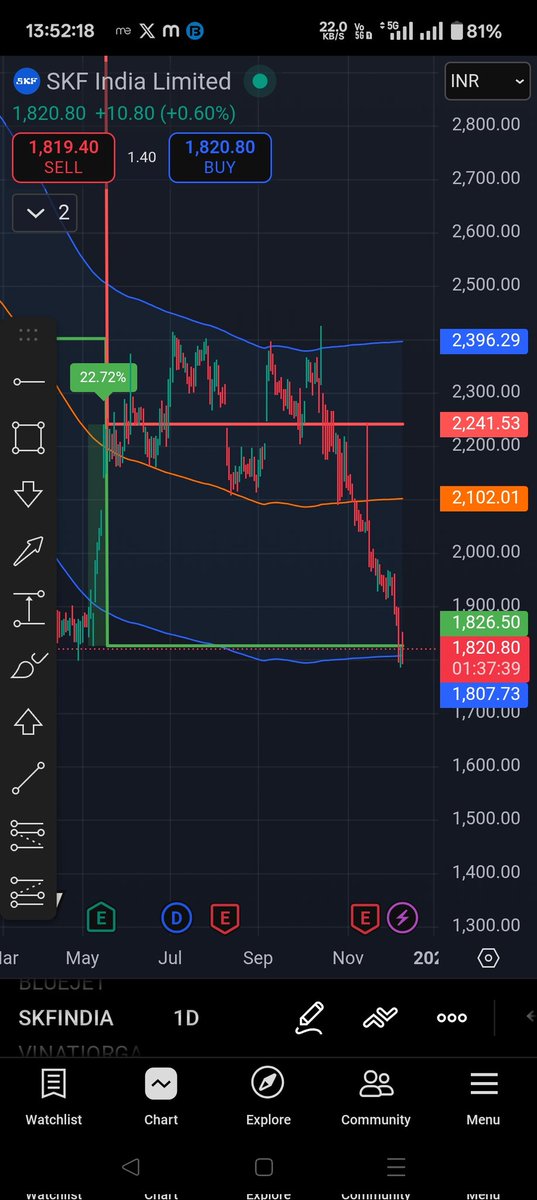
Task: Grab the drawing toolbar dotted handle
Action: tap(28, 335)
